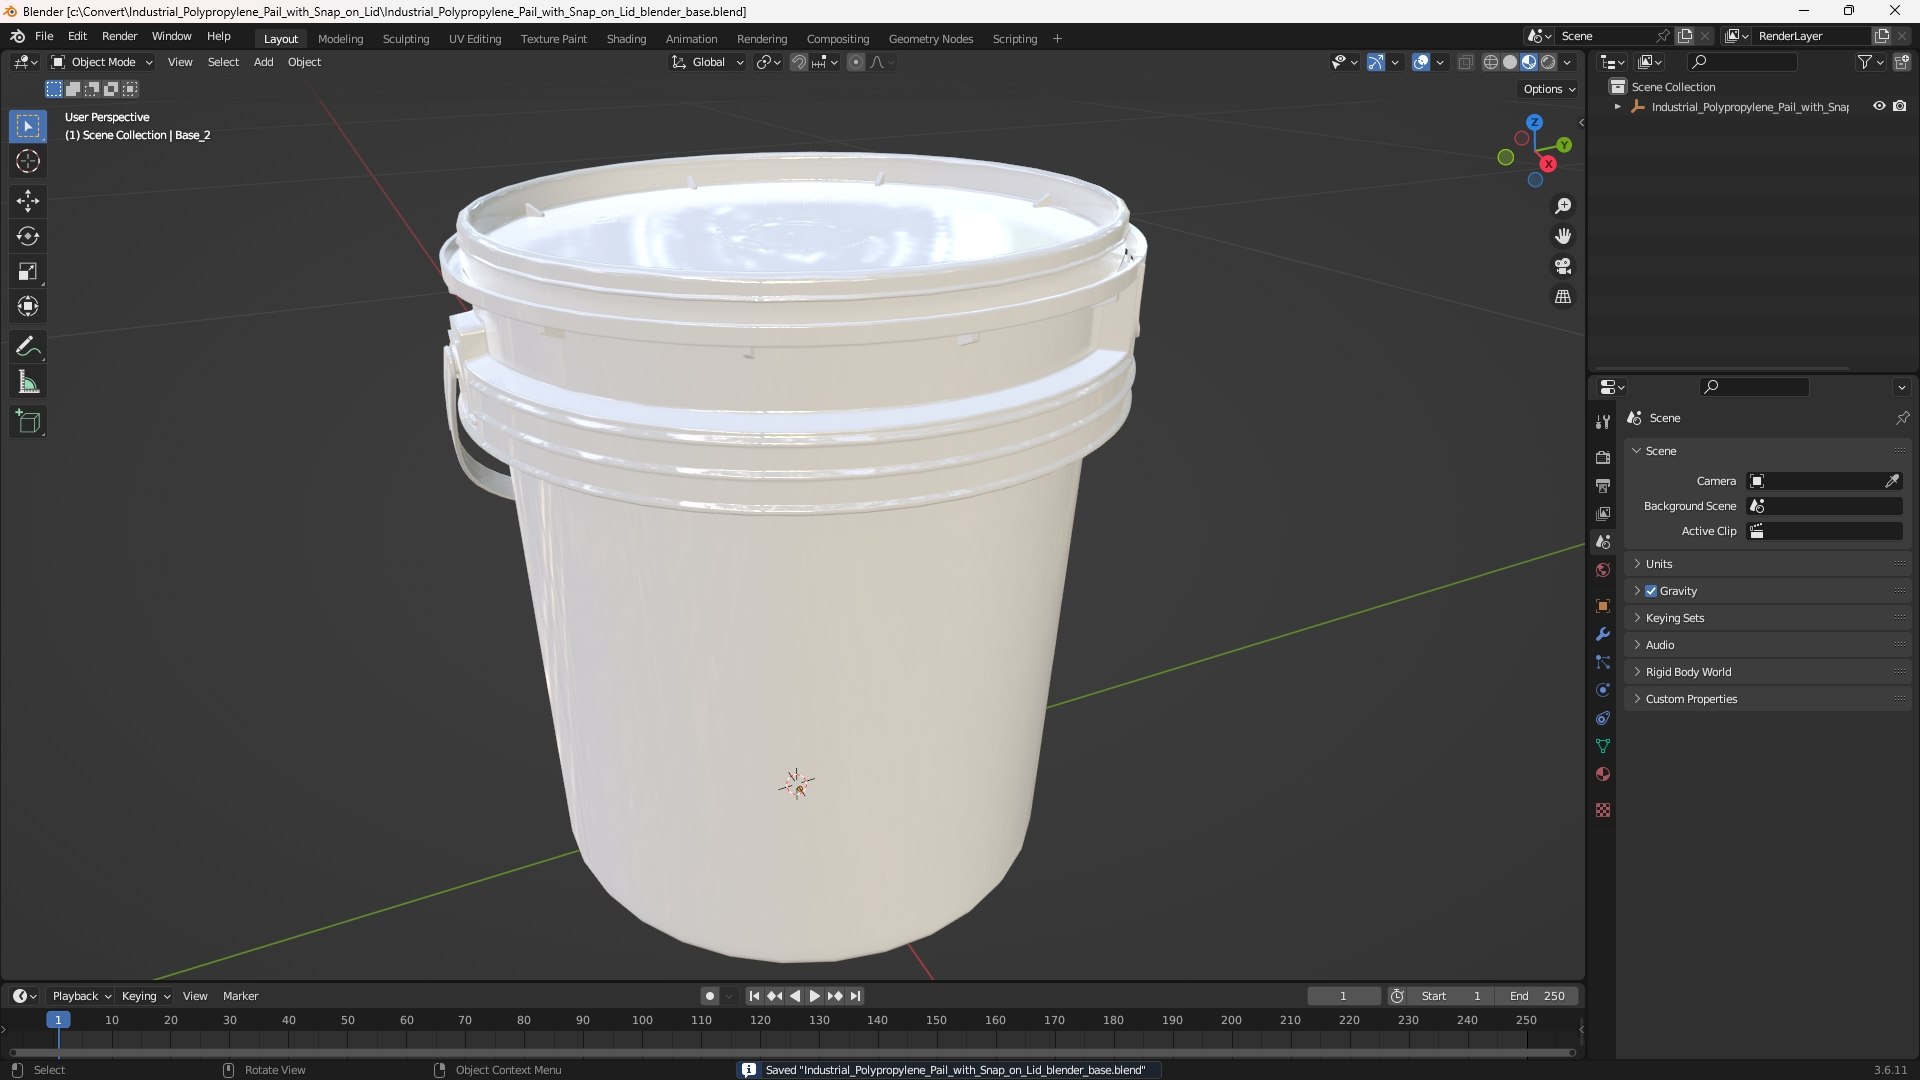Disable Industrial_Polypropylene_Pail collection in renders
The width and height of the screenshot is (1920, 1080).
pos(1900,106)
